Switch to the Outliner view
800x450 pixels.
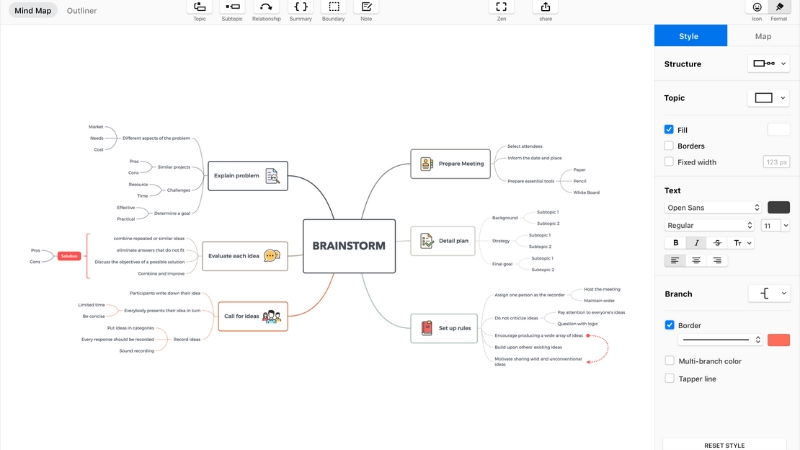tap(82, 10)
